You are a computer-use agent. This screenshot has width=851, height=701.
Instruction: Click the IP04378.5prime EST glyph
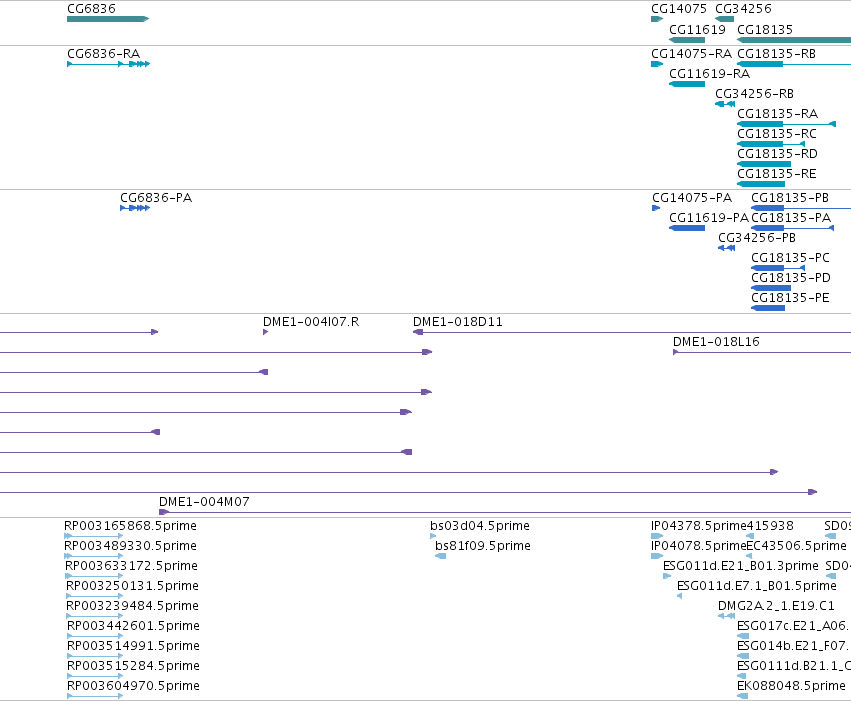[x=657, y=536]
